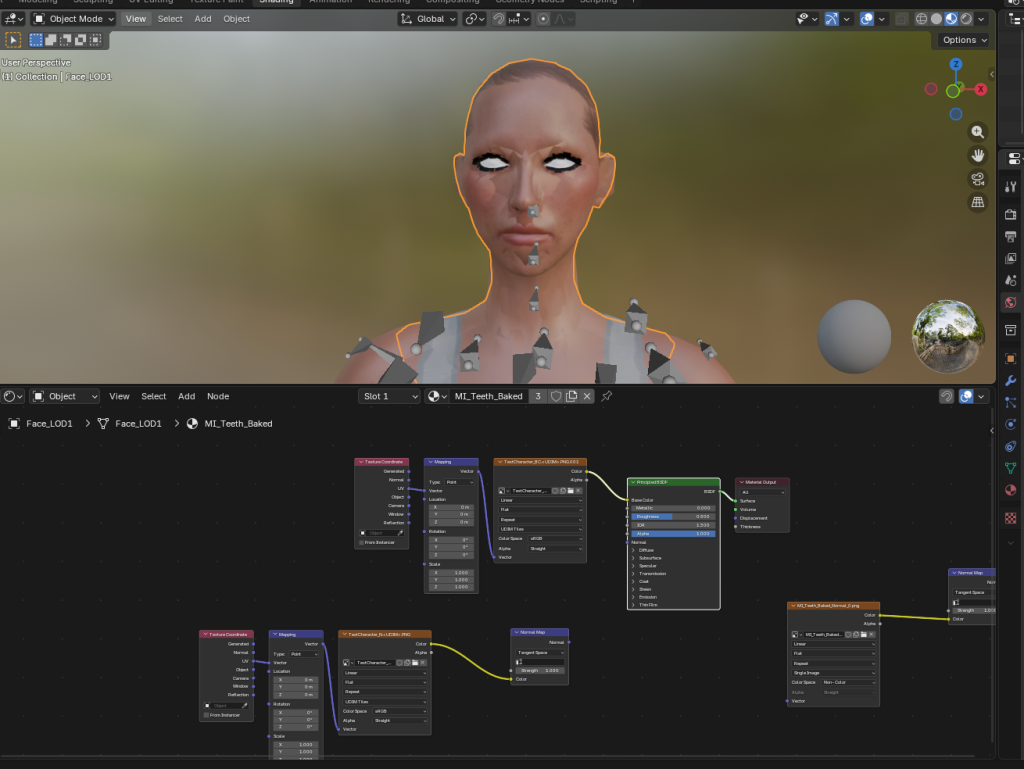Click the fake user shield icon for material
This screenshot has height=769, width=1024.
[556, 396]
